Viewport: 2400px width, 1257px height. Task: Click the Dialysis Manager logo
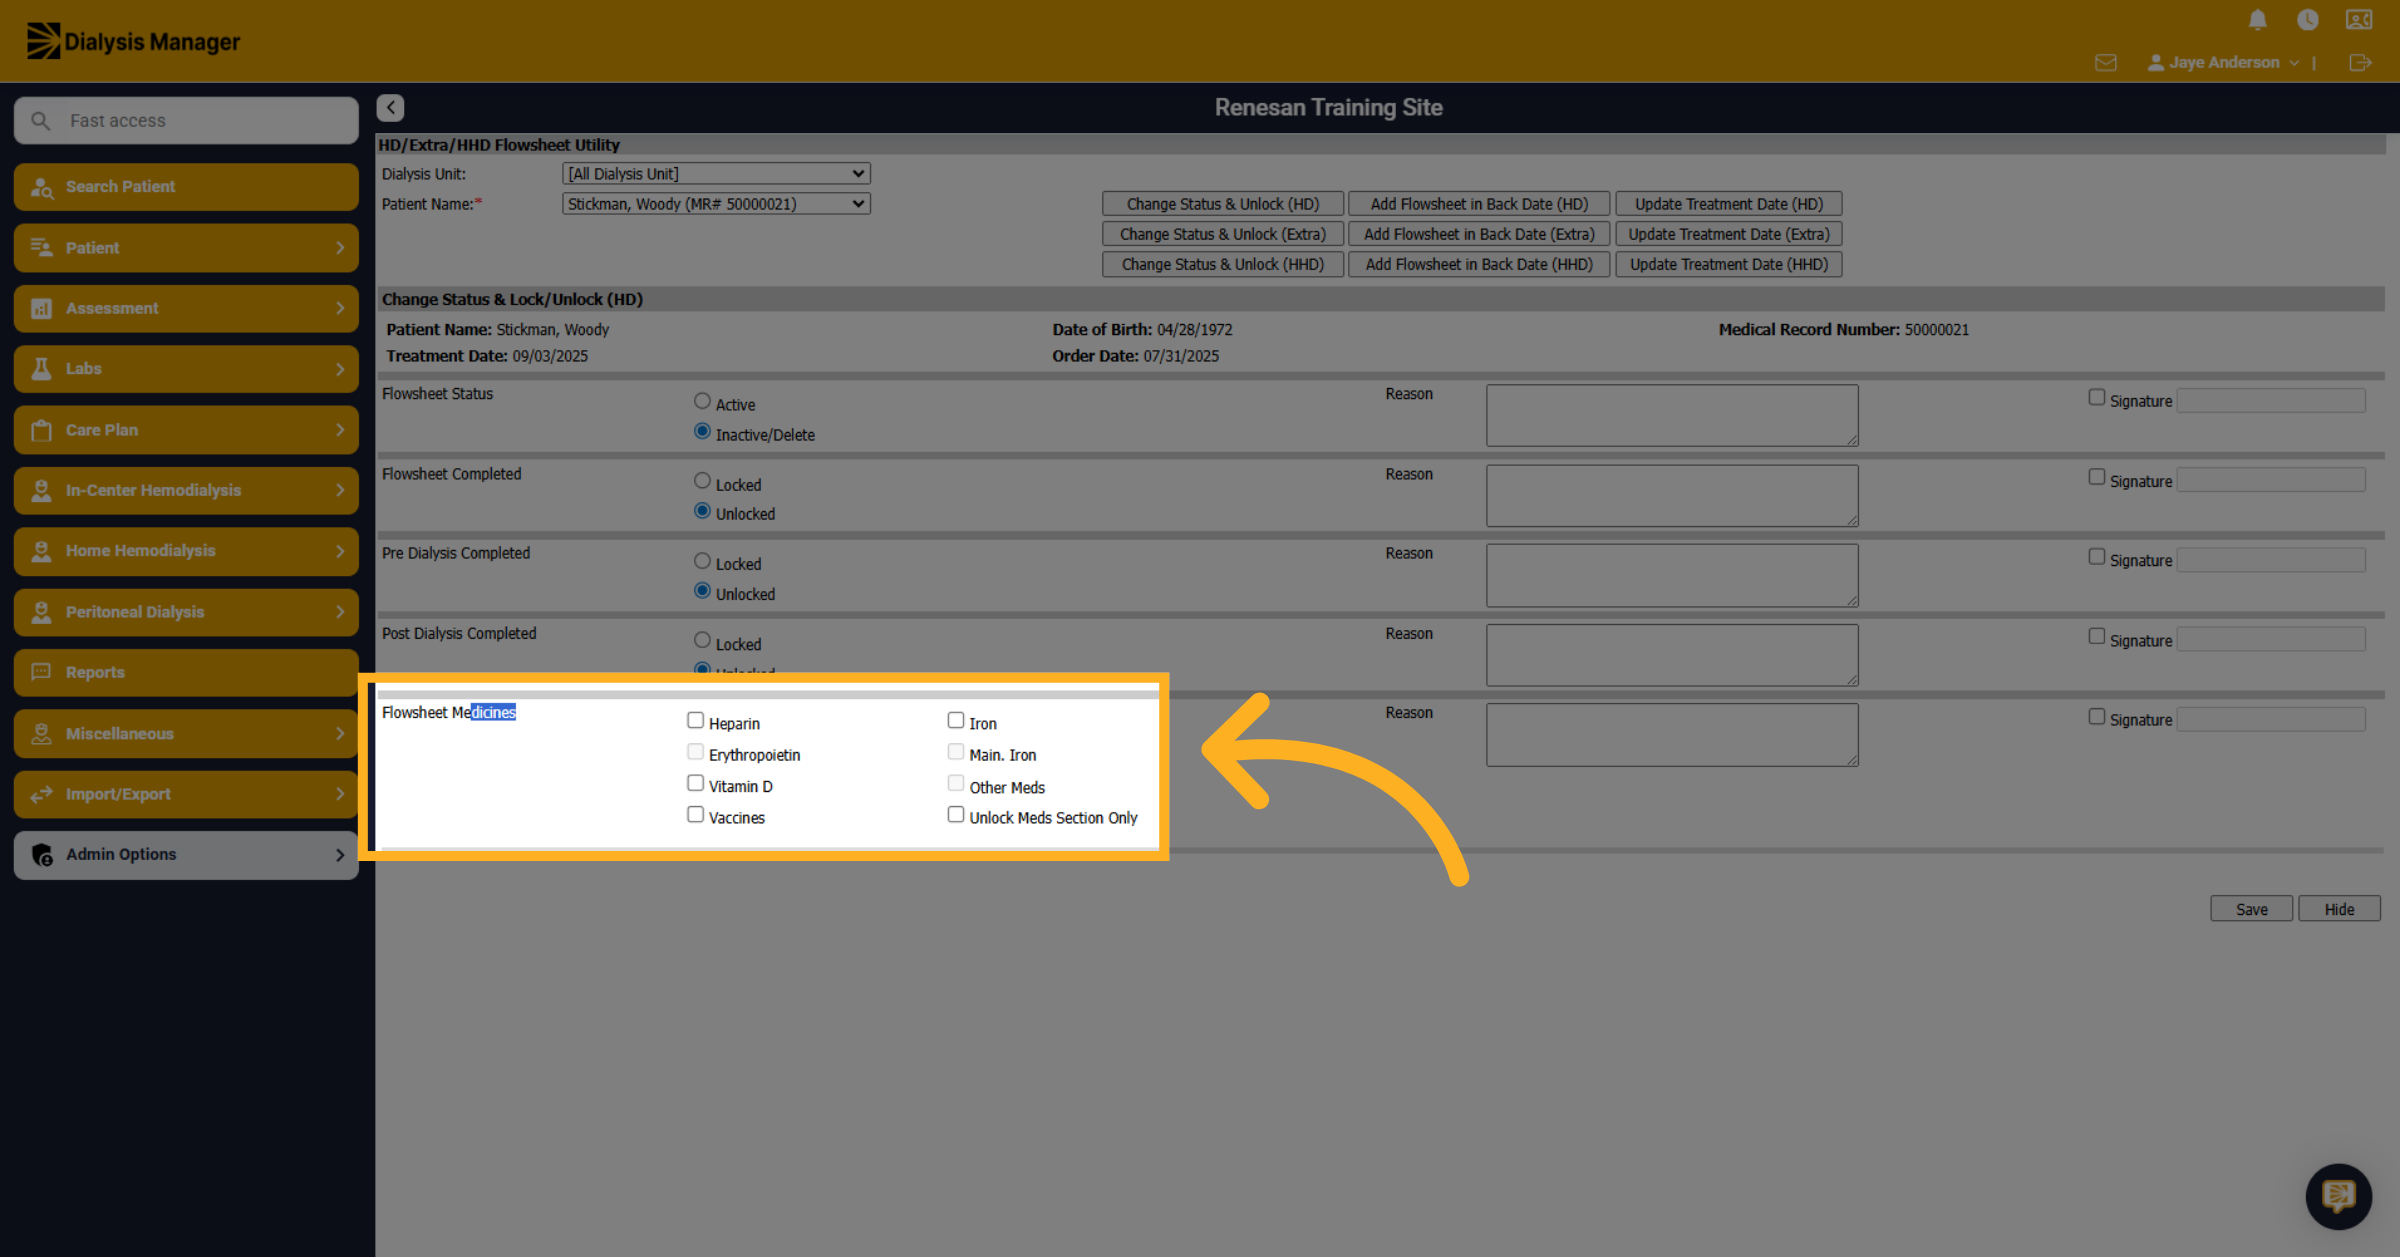(x=133, y=42)
